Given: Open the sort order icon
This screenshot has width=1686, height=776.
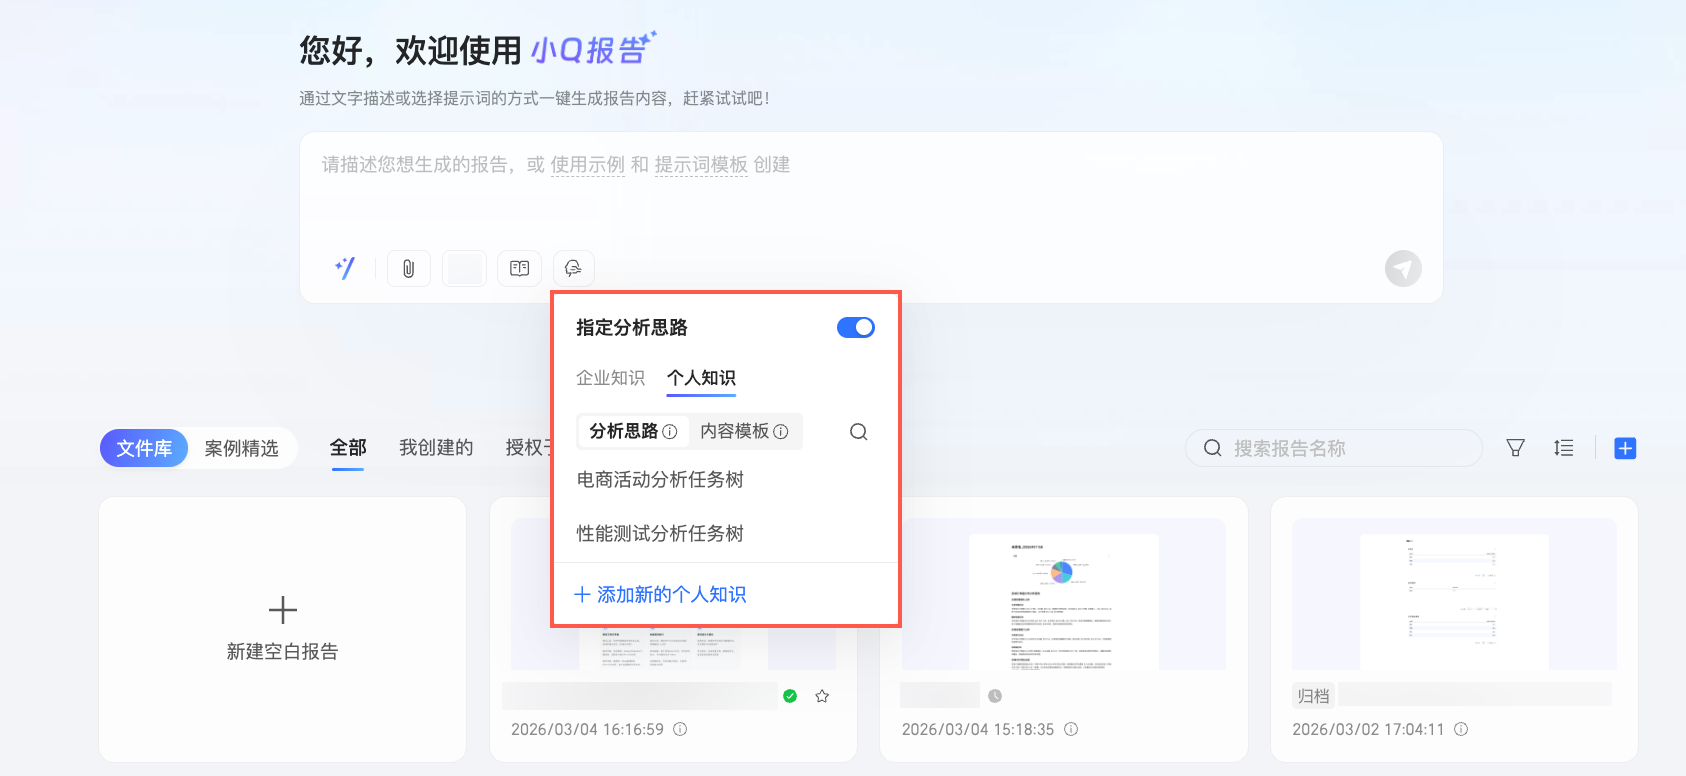Looking at the screenshot, I should (x=1564, y=448).
